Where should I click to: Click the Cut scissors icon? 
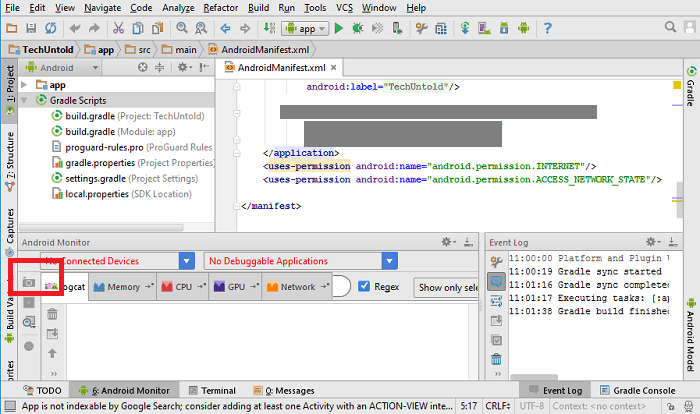pyautogui.click(x=118, y=28)
